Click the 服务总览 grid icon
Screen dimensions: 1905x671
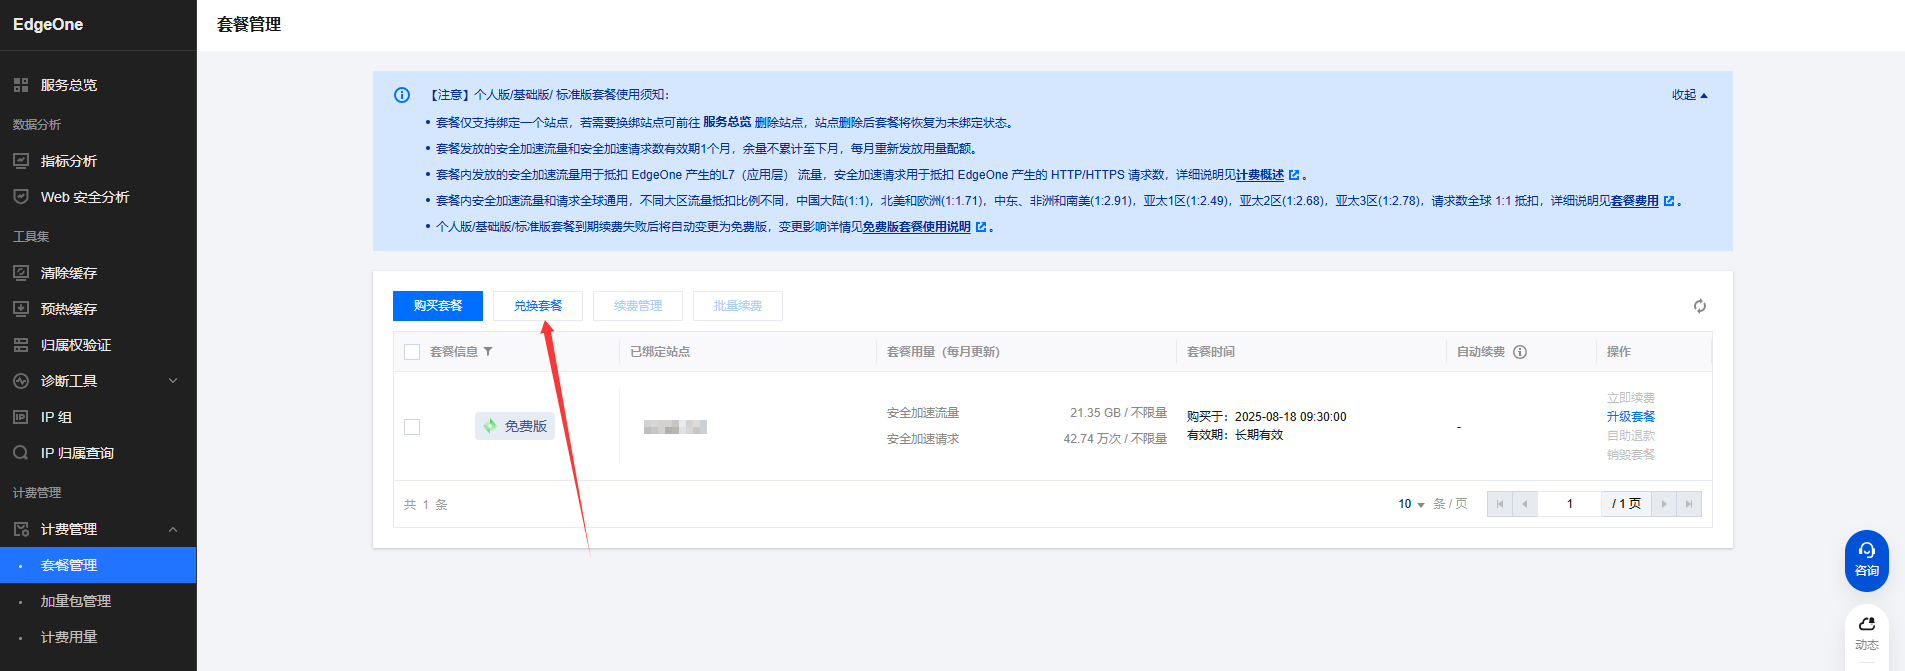(x=21, y=85)
